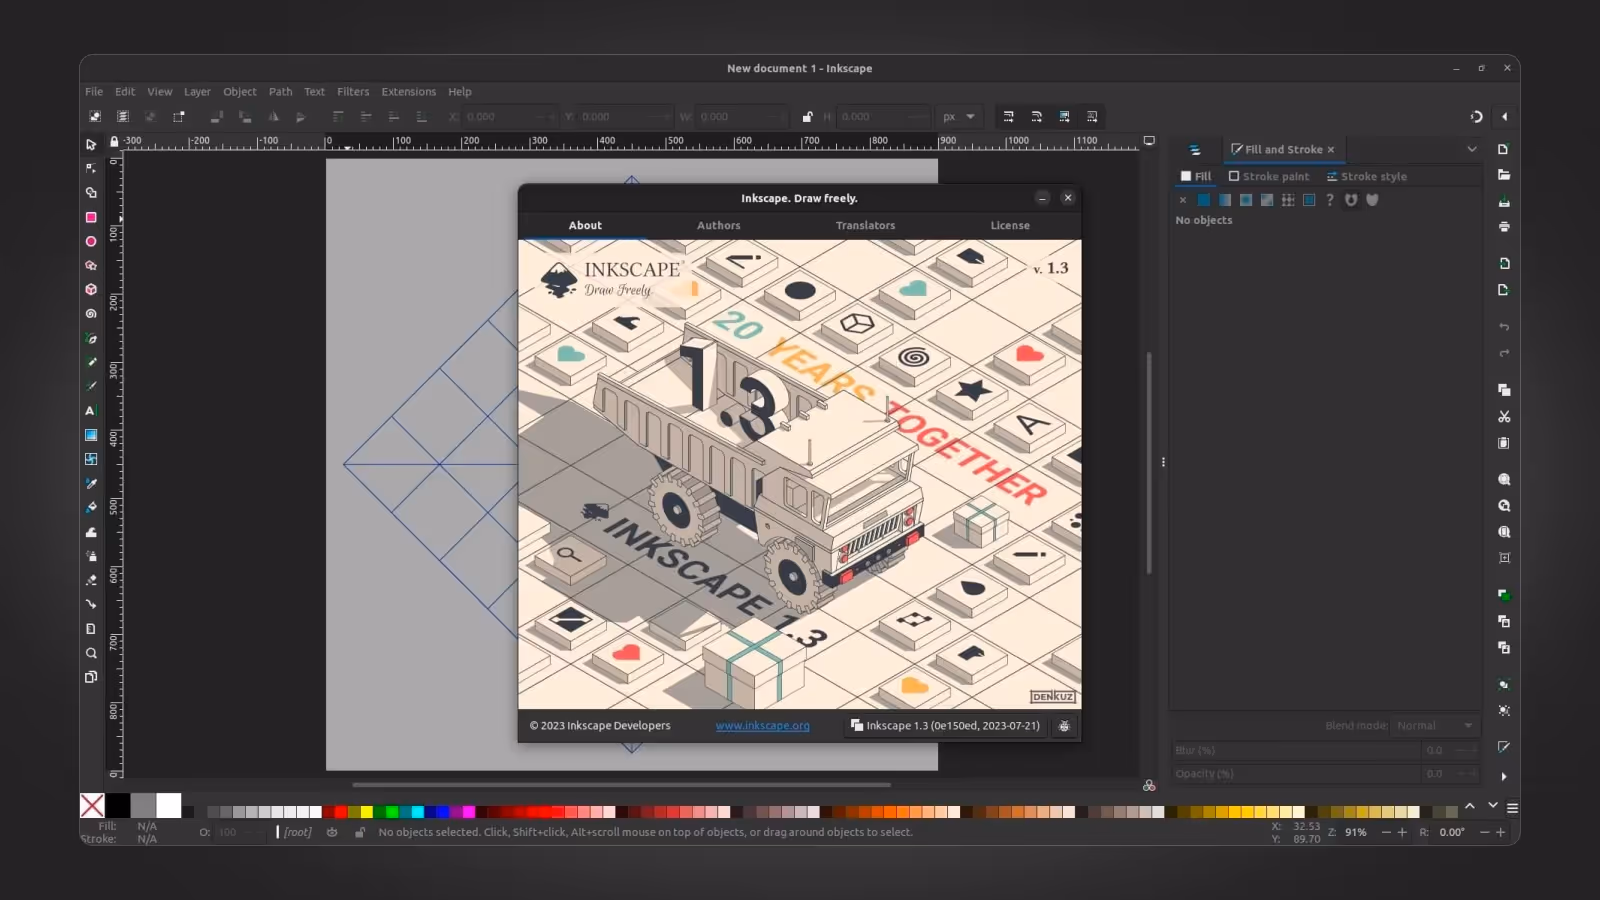Open the File menu
Screen dimensions: 1600x900
click(94, 92)
